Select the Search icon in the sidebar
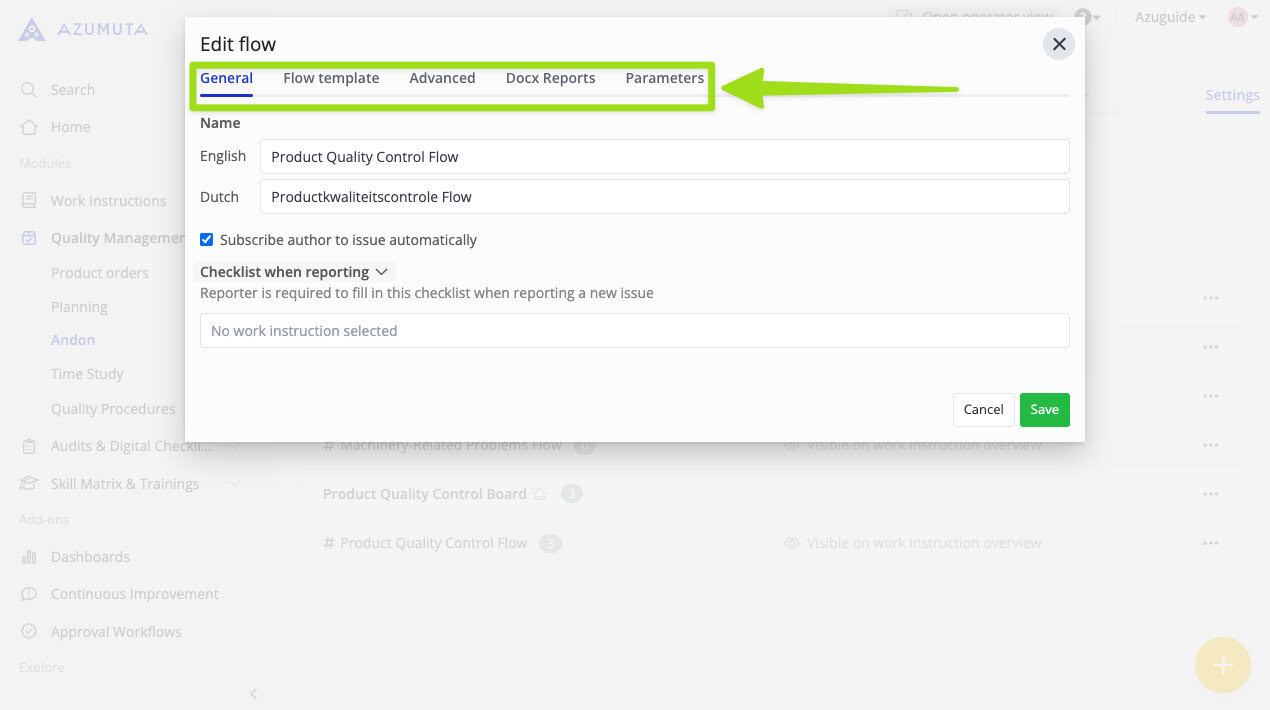1270x710 pixels. pos(29,89)
